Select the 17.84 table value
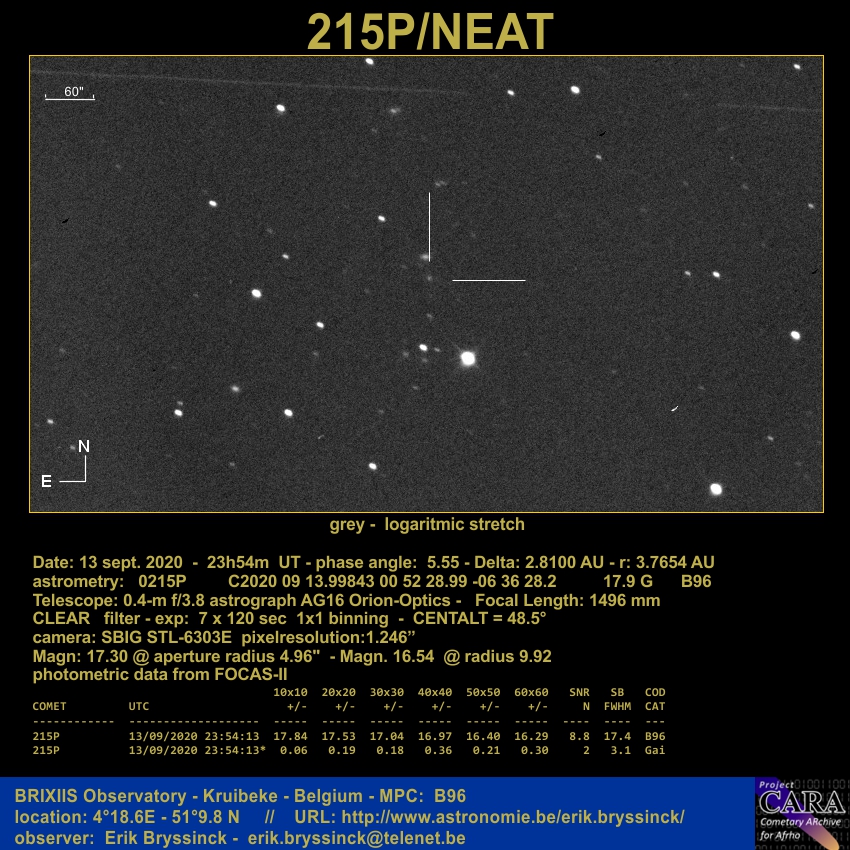Screen dimensions: 850x850 (x=290, y=736)
